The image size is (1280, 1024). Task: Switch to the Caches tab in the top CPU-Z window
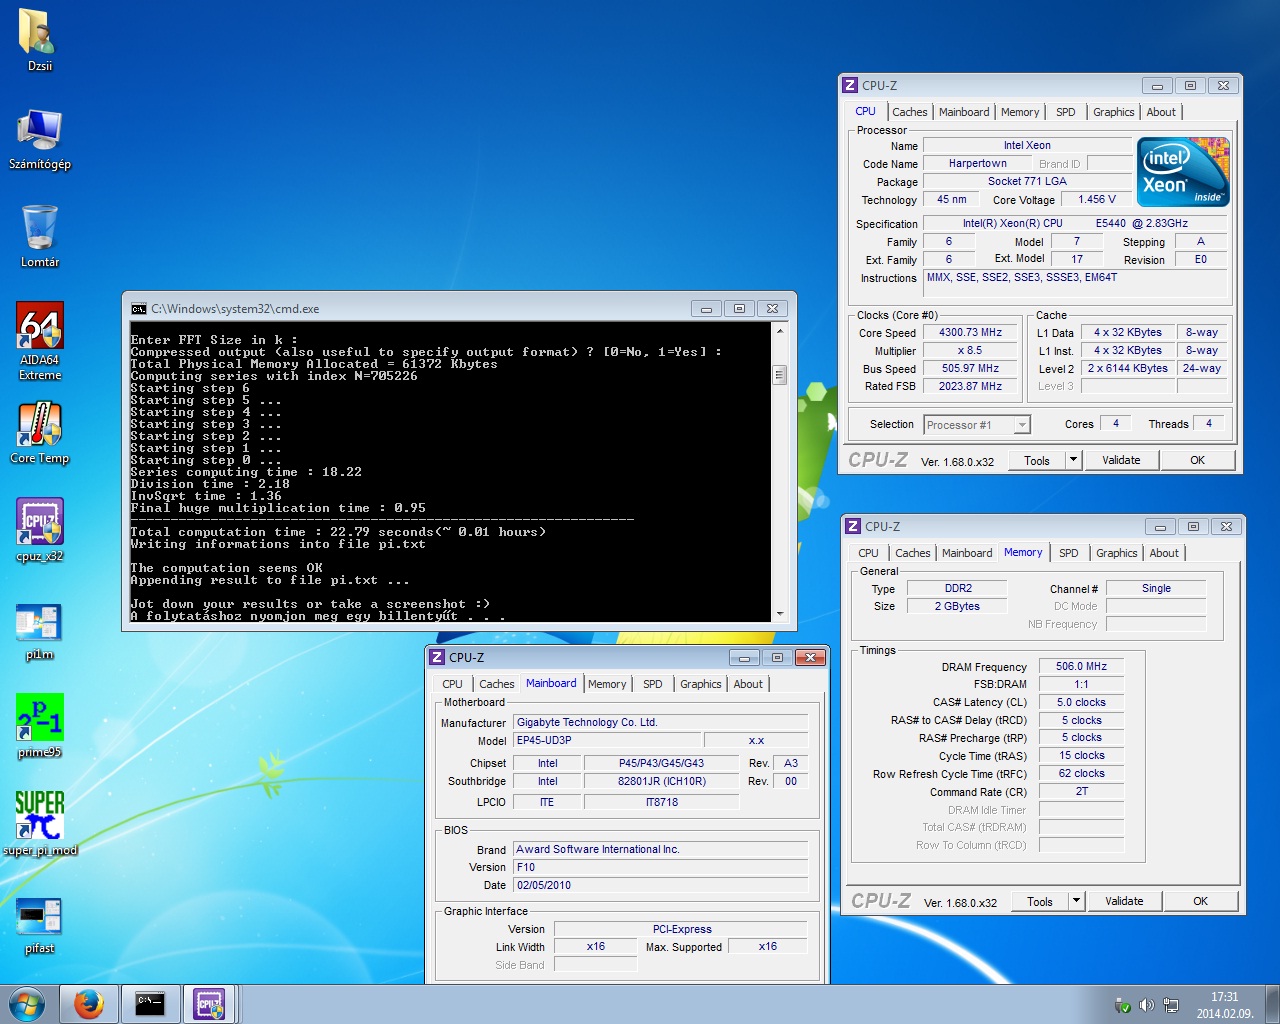(x=909, y=112)
